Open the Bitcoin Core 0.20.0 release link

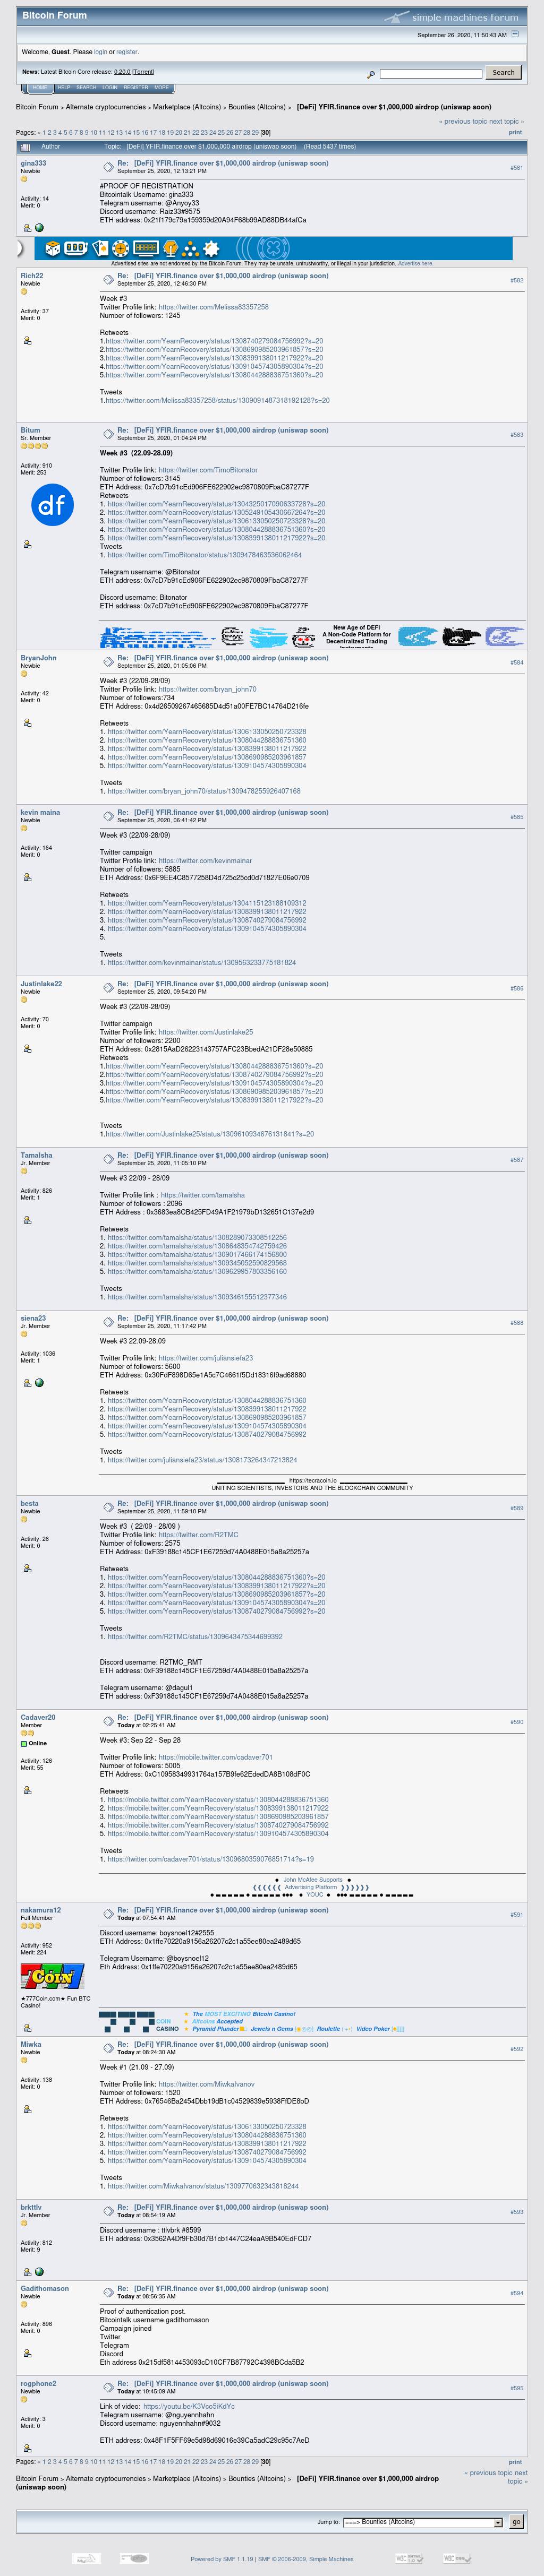click(121, 72)
